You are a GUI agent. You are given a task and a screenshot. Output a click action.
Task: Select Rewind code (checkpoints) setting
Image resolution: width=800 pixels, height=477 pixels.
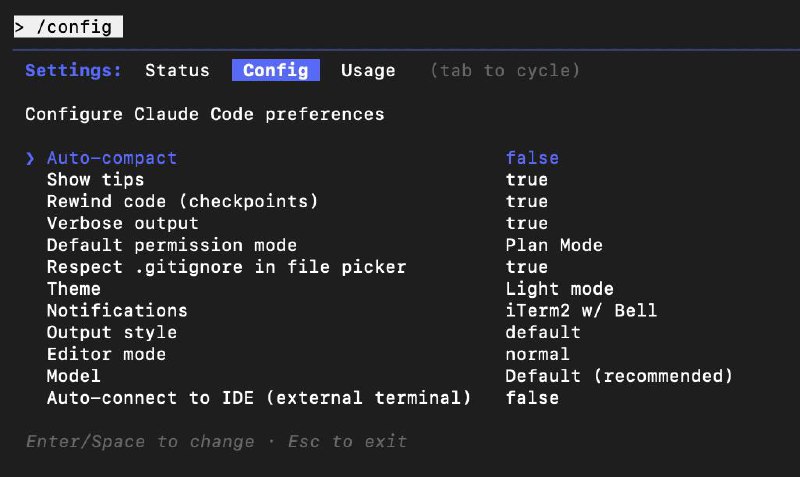[182, 202]
